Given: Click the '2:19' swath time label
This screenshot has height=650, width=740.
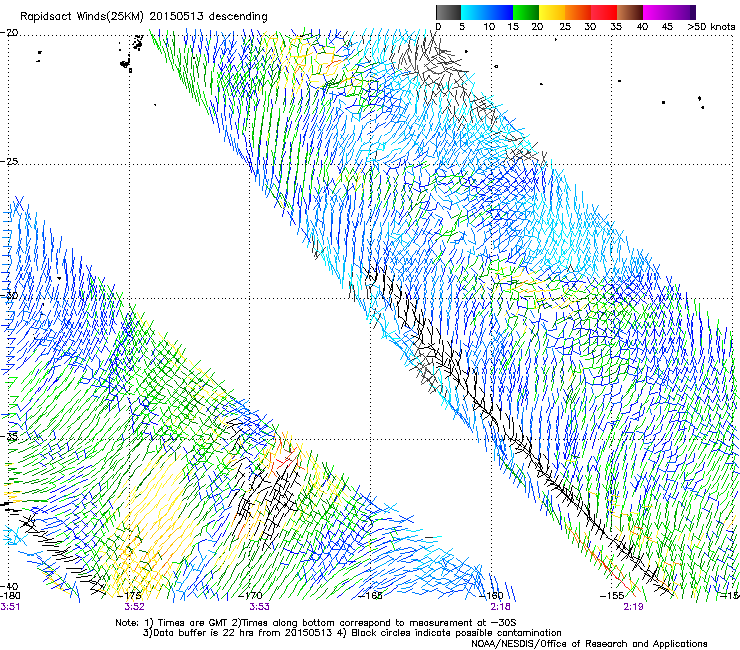Looking at the screenshot, I should pos(633,607).
